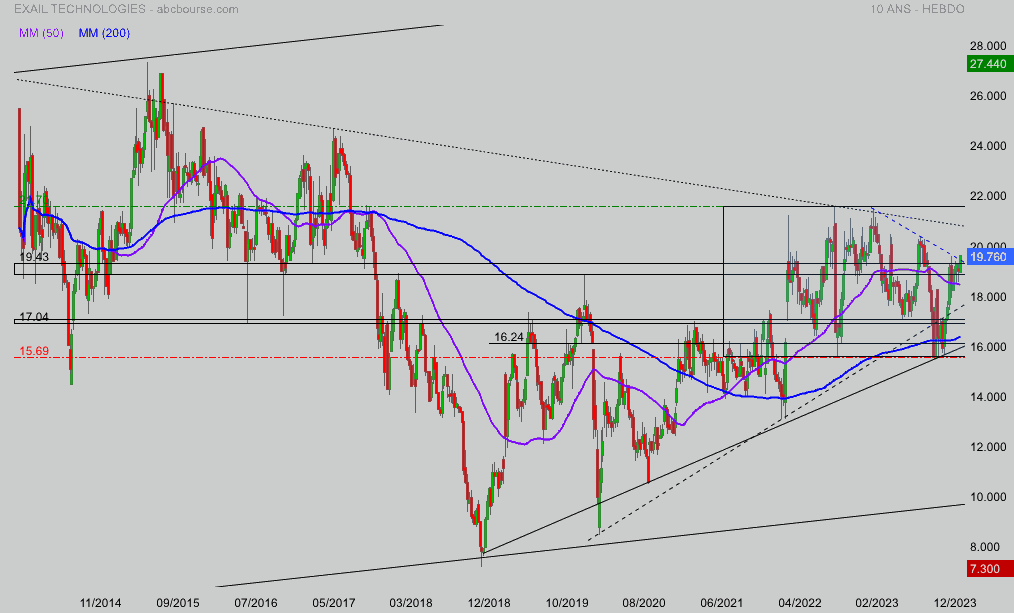Click the 06/2021 date axis label
1014x613 pixels.
click(722, 603)
